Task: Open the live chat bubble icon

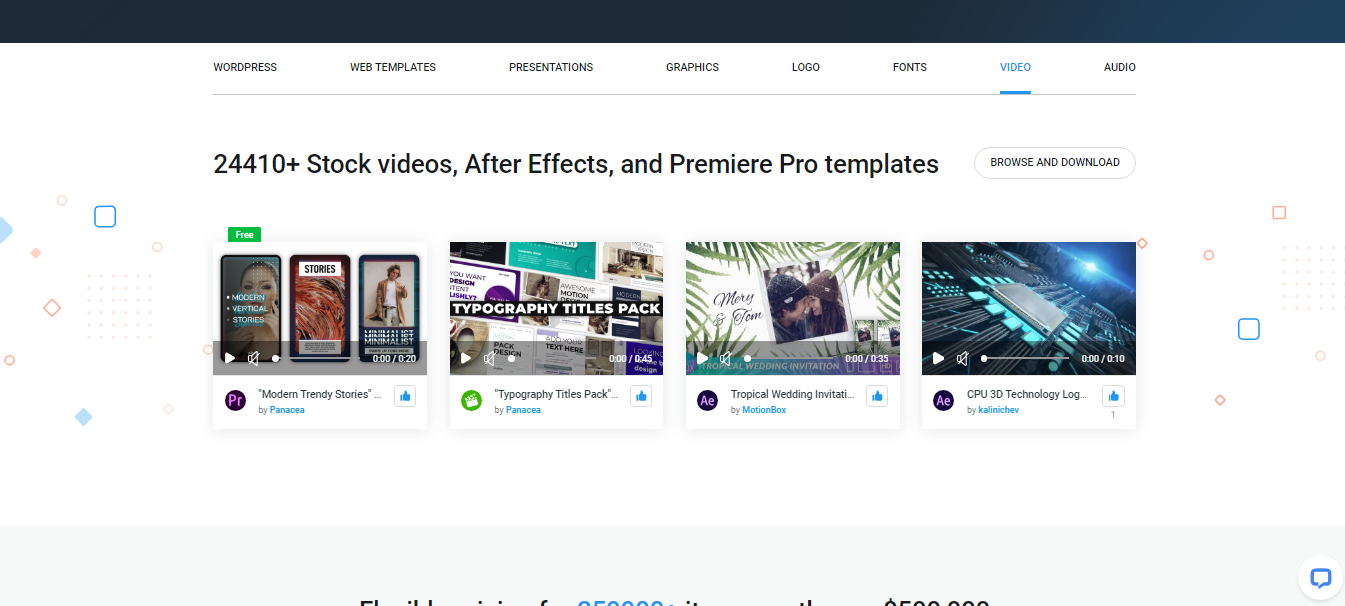Action: tap(1319, 577)
